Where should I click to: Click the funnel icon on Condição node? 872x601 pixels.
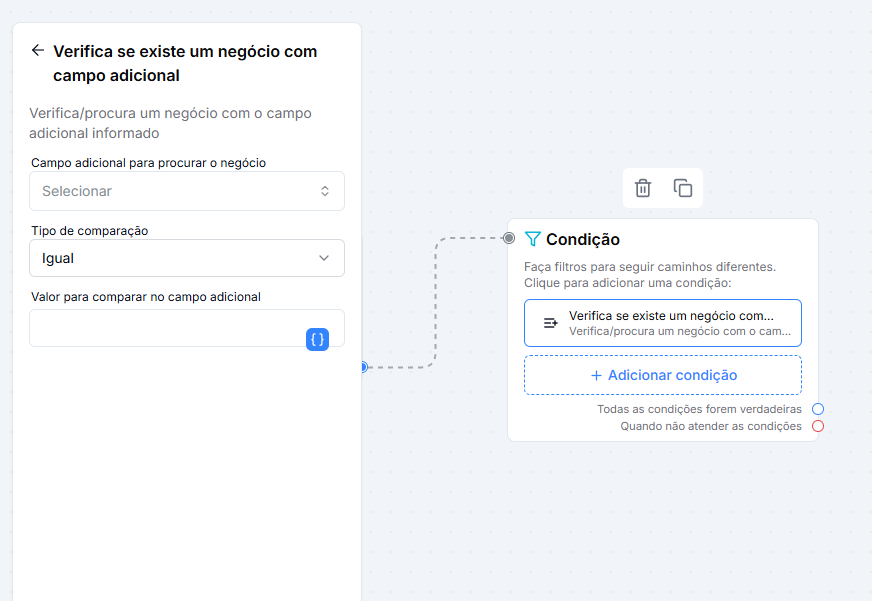532,239
